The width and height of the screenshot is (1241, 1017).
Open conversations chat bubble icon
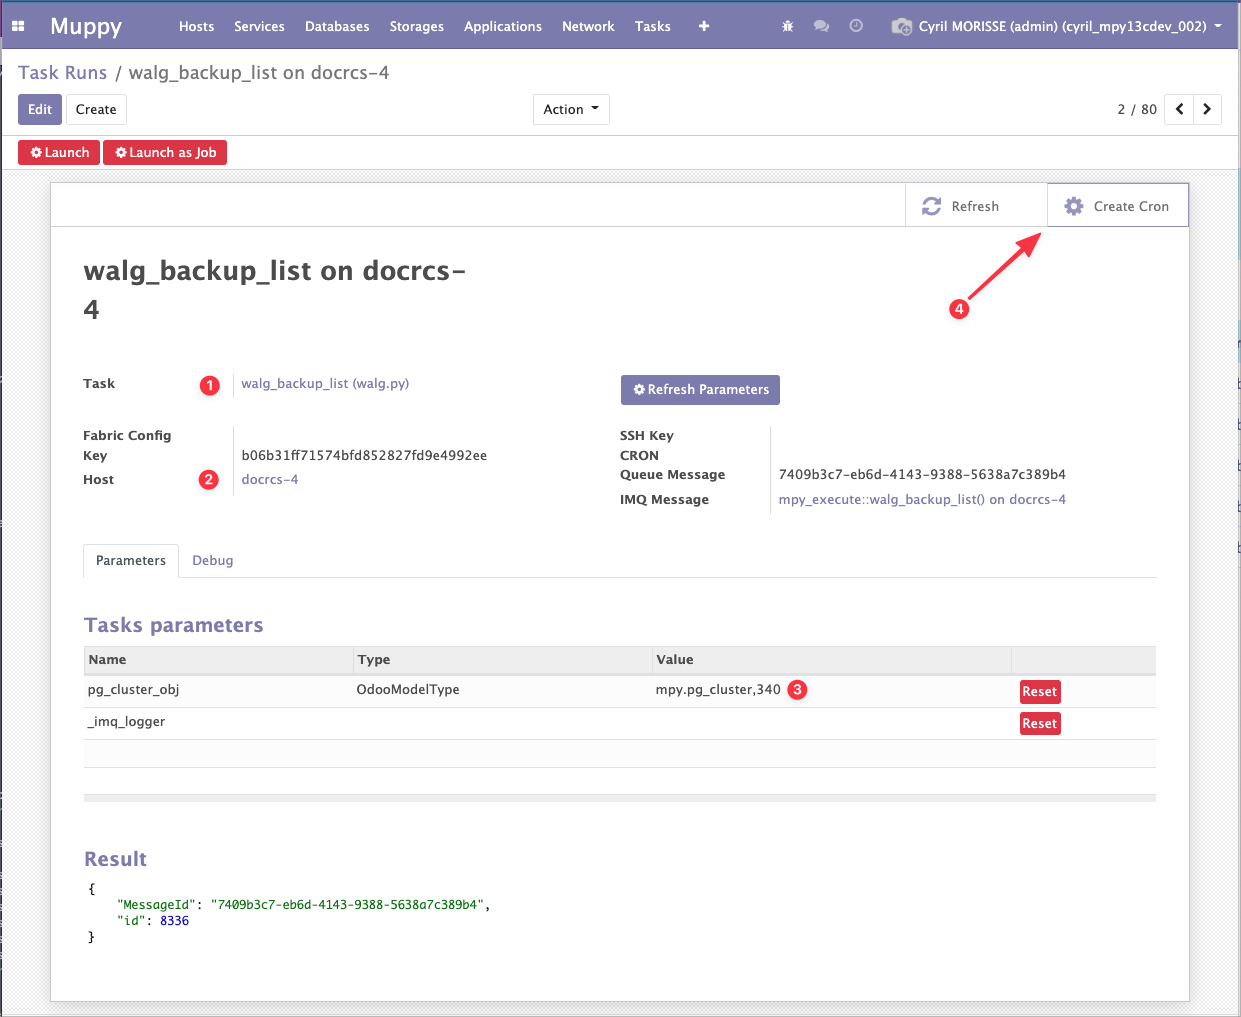tap(821, 26)
